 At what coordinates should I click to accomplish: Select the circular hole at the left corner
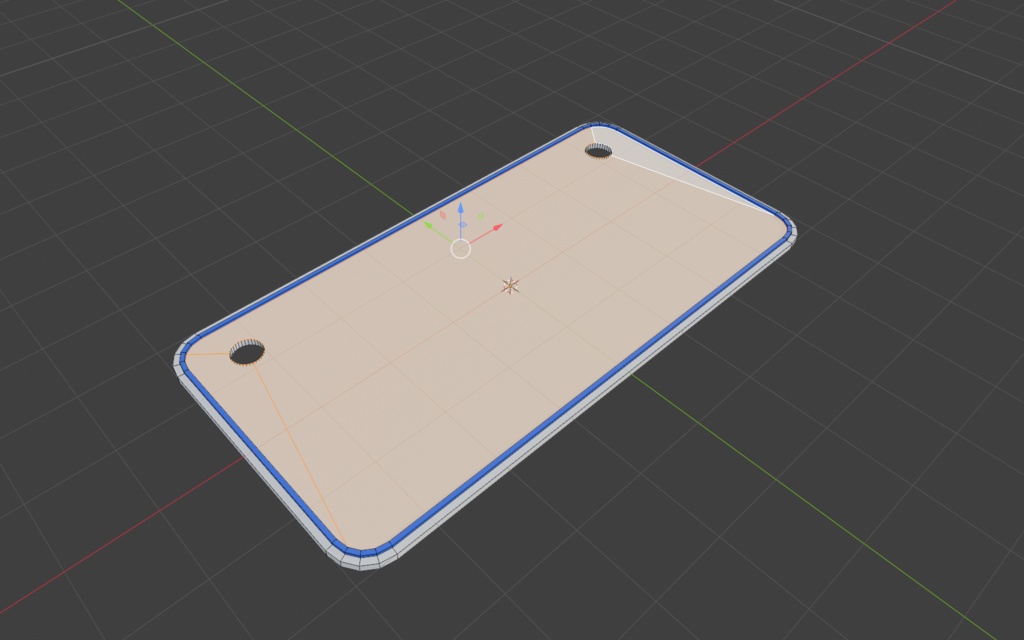247,352
